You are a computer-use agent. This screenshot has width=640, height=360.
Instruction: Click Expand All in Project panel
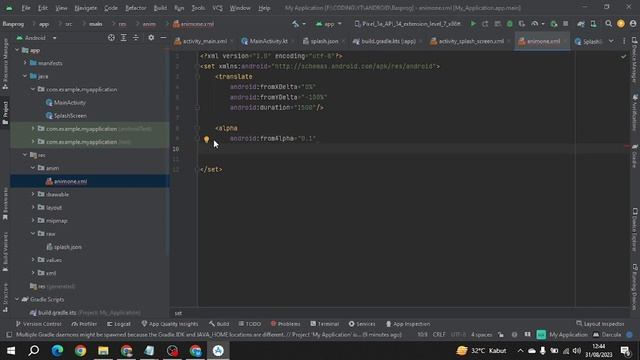click(123, 38)
